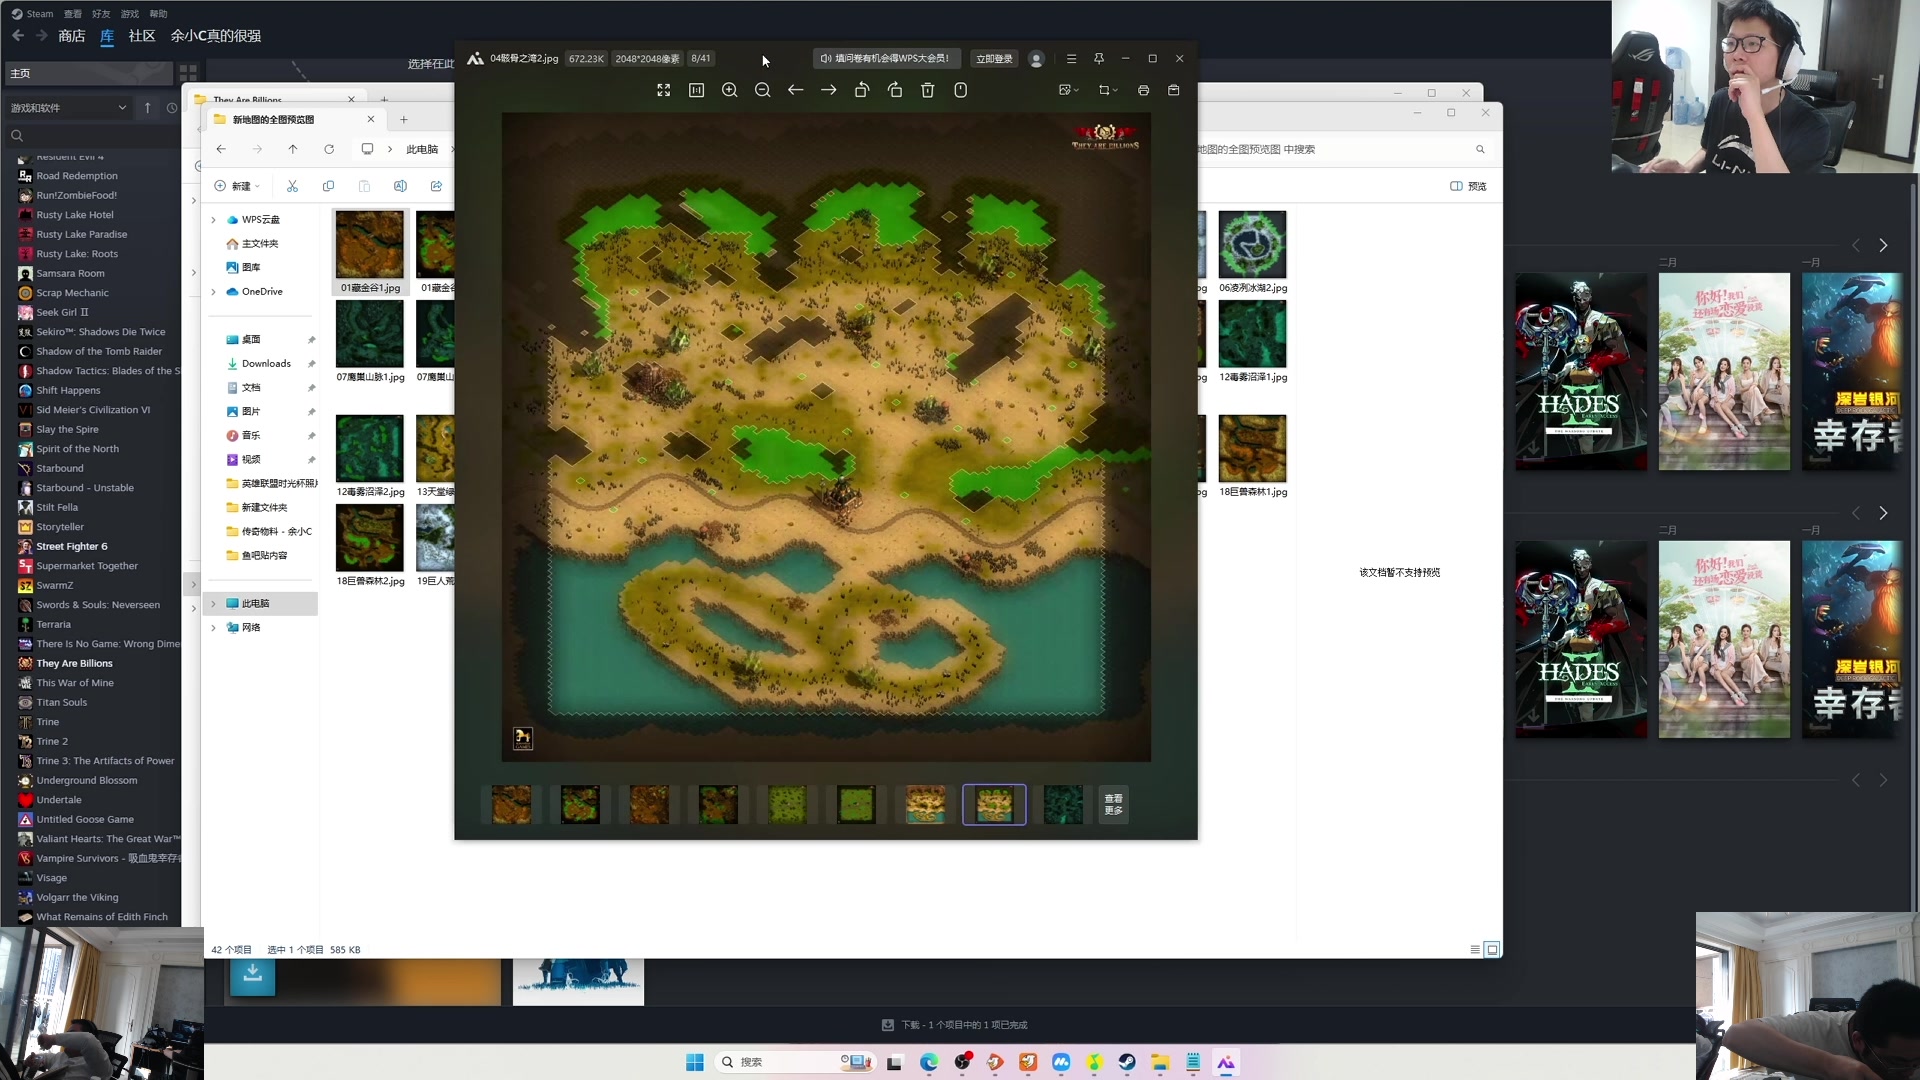Viewport: 1920px width, 1080px height.
Task: Go to next image in viewer
Action: (x=829, y=90)
